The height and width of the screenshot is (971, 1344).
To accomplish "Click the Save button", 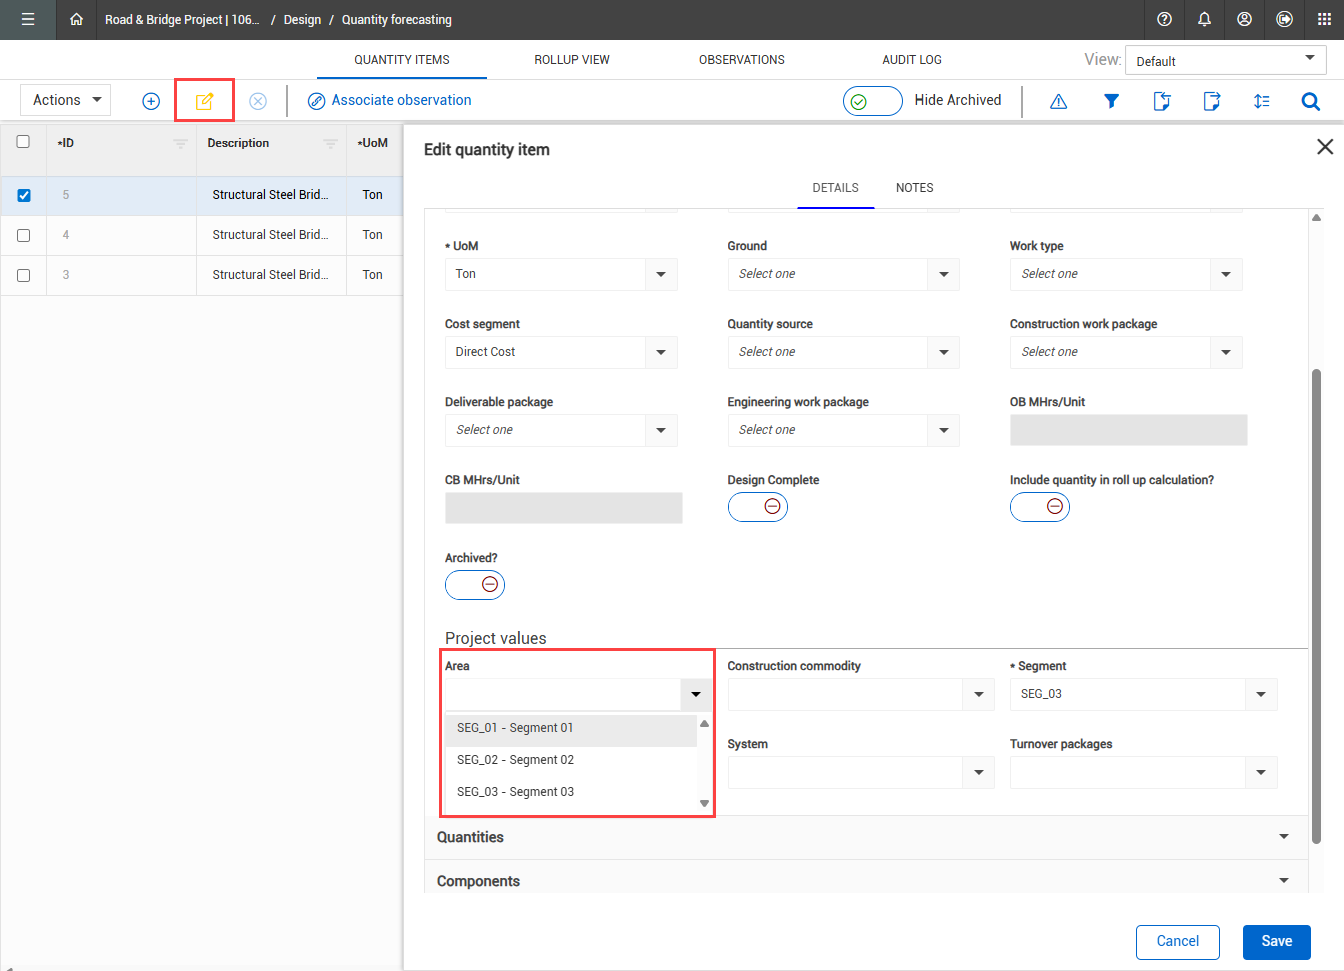I will pyautogui.click(x=1276, y=941).
